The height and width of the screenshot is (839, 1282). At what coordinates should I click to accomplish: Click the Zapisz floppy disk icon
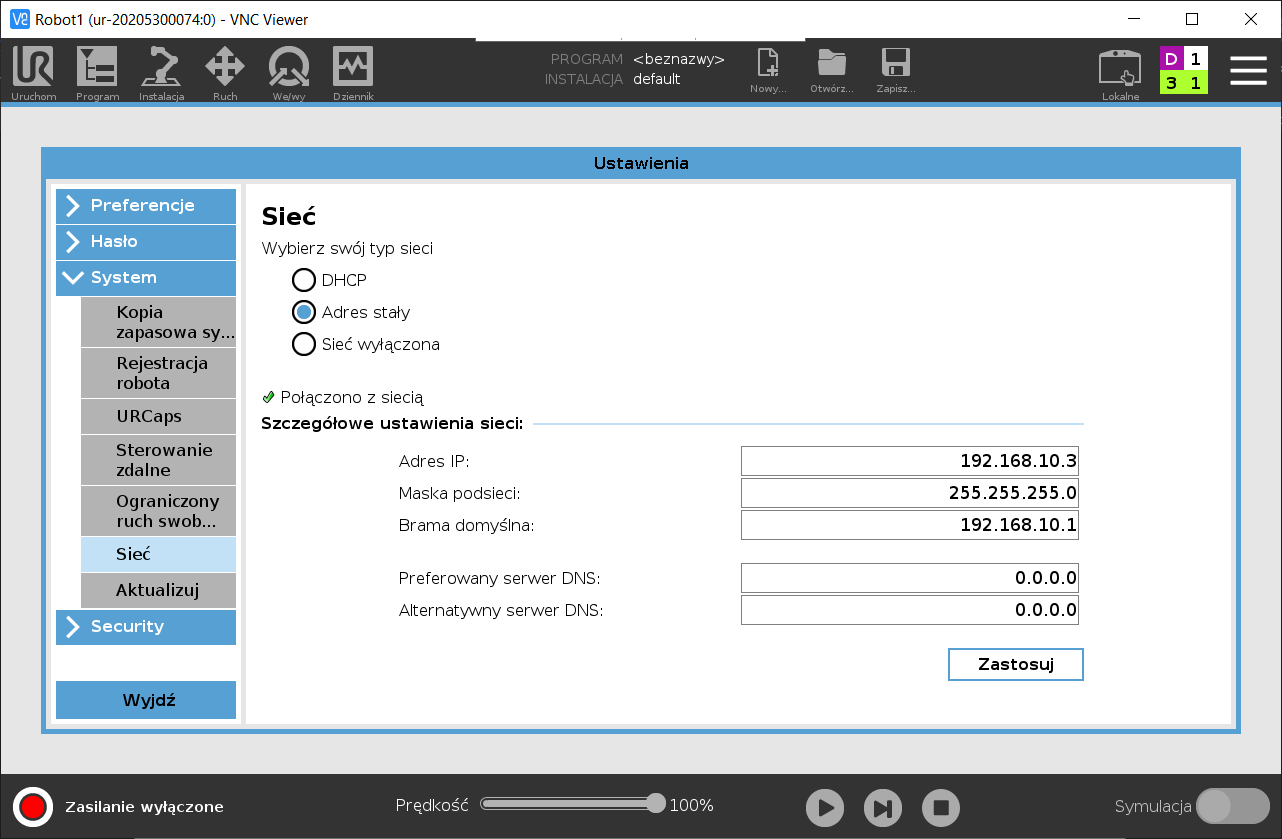click(x=896, y=70)
